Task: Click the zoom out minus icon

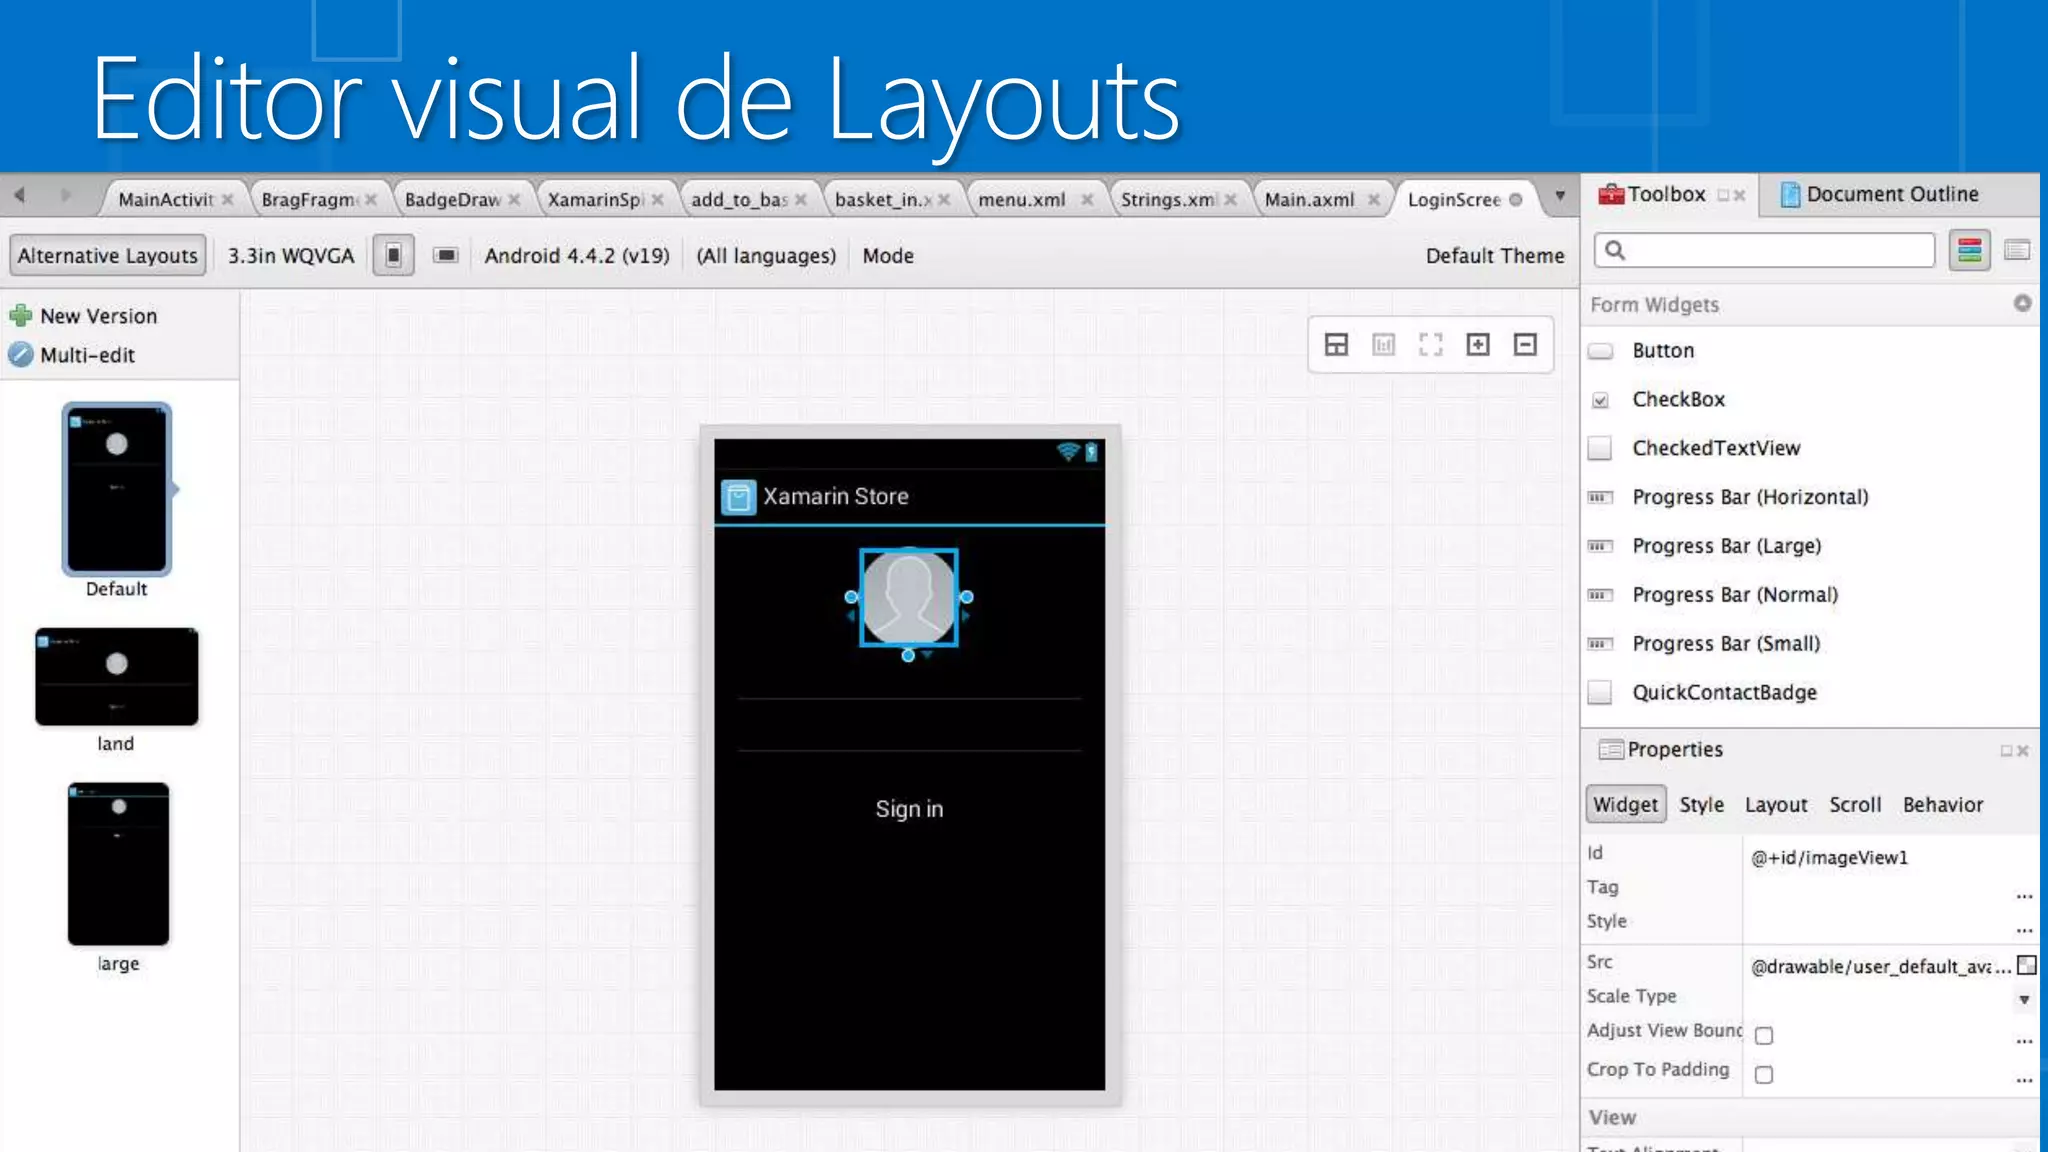Action: click(x=1525, y=345)
